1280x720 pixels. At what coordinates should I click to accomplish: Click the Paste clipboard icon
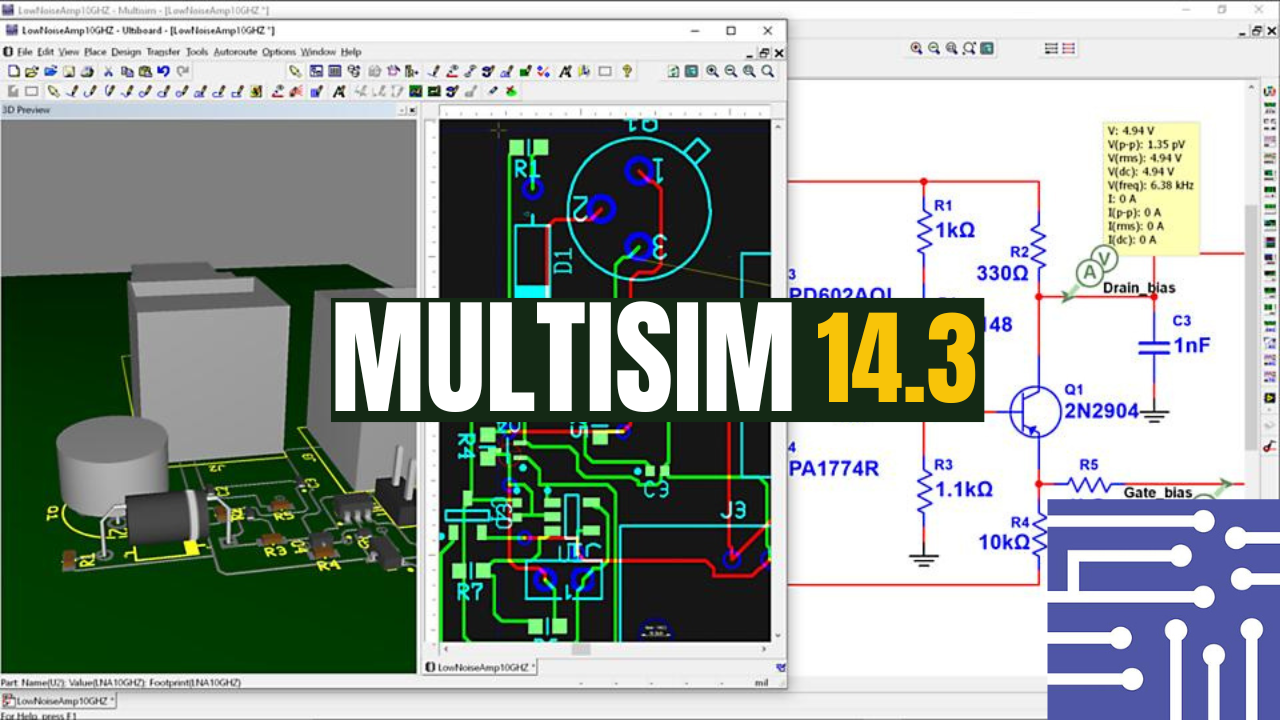click(x=145, y=72)
